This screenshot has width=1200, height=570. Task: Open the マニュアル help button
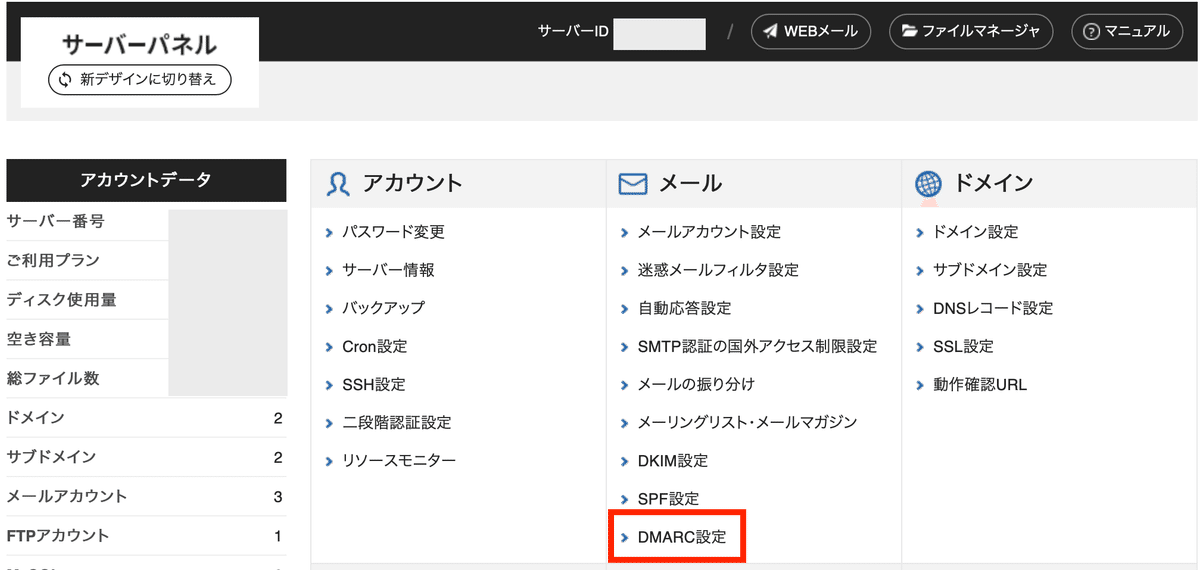[1127, 31]
